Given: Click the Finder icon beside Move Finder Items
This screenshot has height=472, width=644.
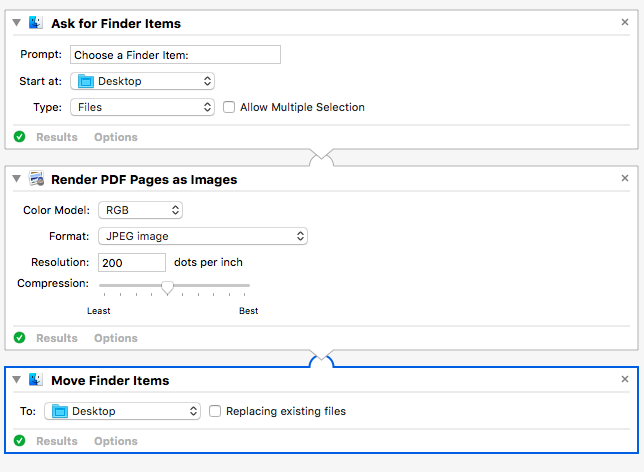Looking at the screenshot, I should [37, 380].
